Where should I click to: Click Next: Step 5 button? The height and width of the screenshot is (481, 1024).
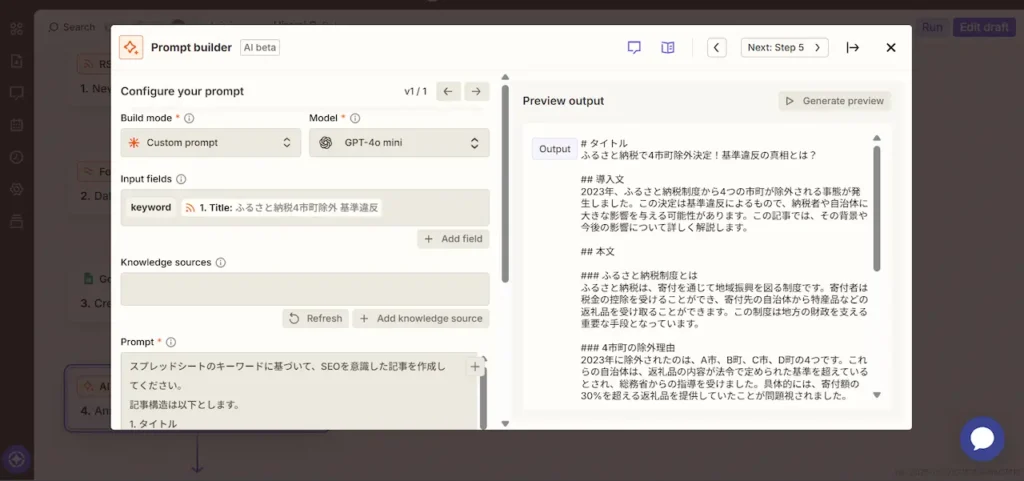tap(785, 47)
